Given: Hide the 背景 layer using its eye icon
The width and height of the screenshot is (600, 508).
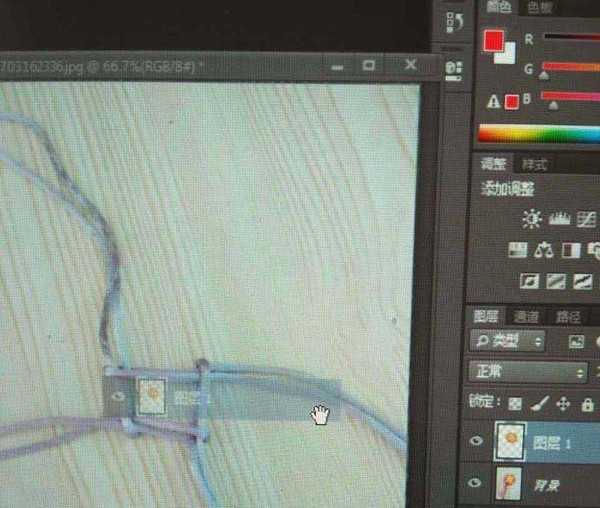Looking at the screenshot, I should (x=474, y=483).
